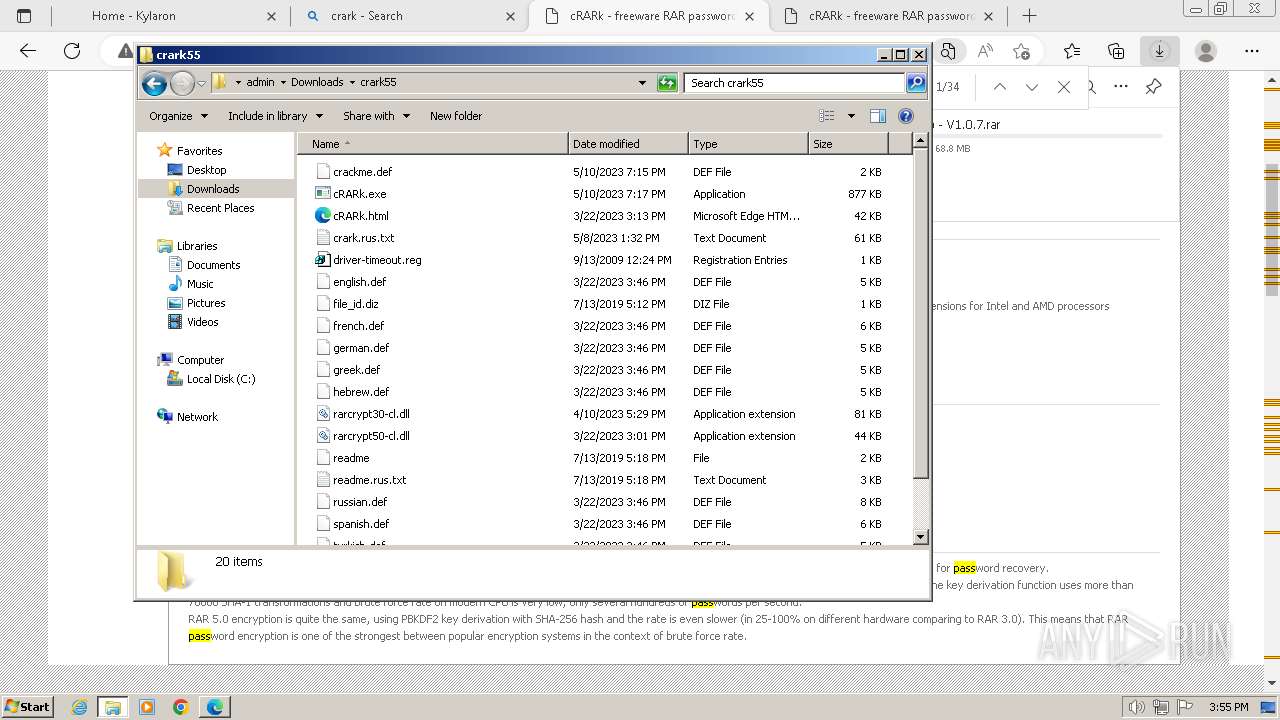Open Internet Explorer from taskbar
The height and width of the screenshot is (720, 1280).
[x=80, y=707]
